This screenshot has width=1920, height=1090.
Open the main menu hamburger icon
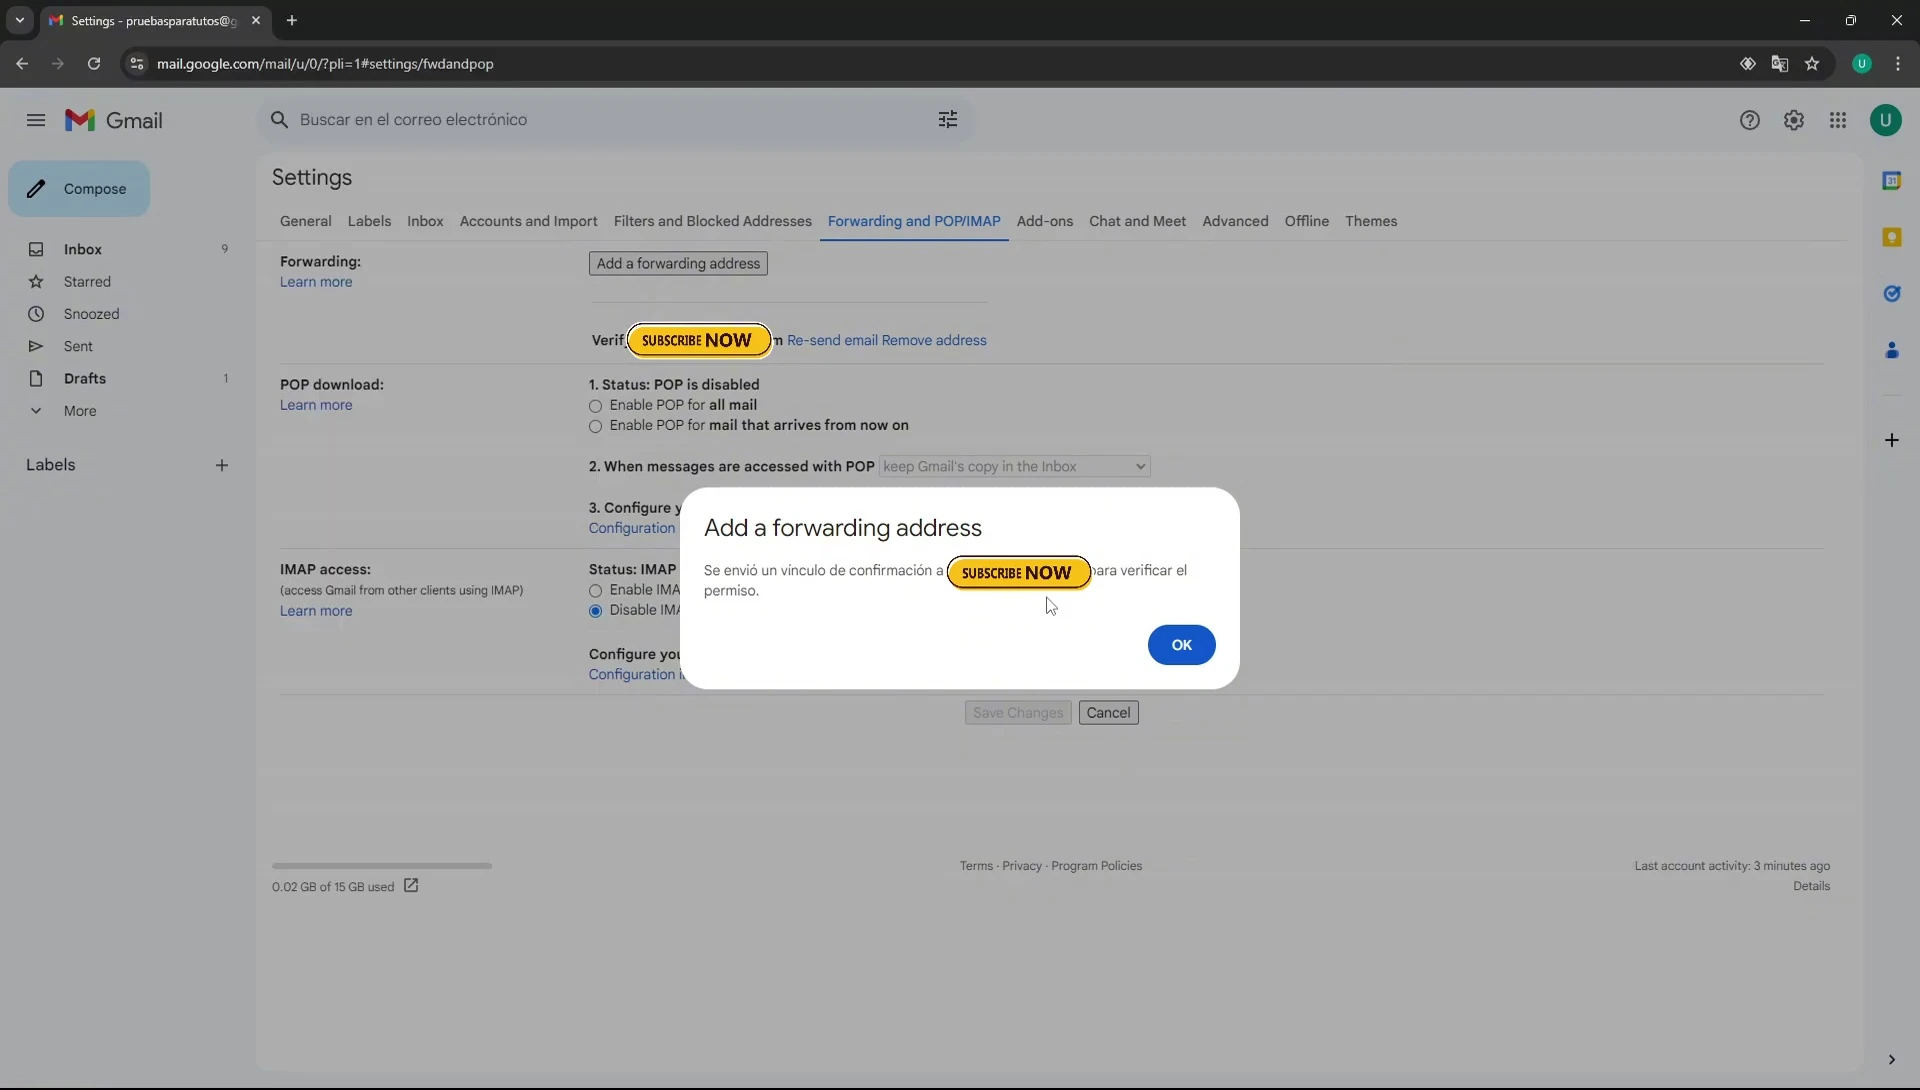[x=36, y=120]
